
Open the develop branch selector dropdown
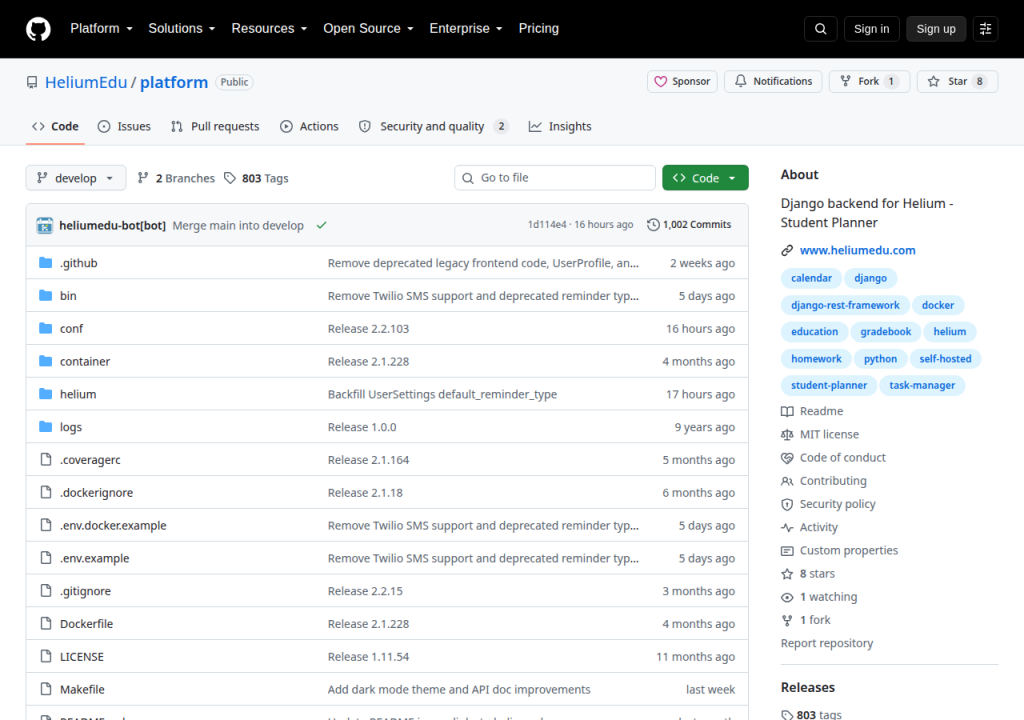76,178
